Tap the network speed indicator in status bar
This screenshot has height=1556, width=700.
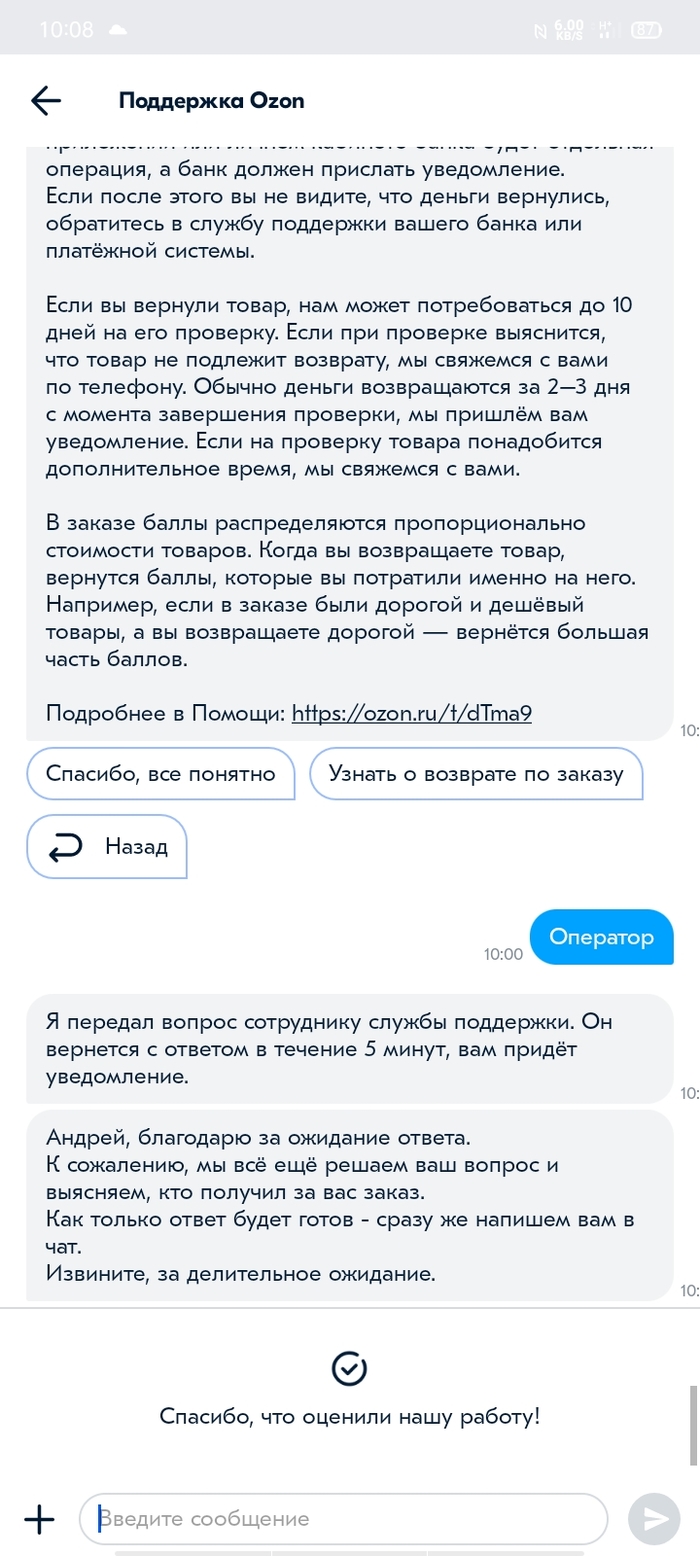pyautogui.click(x=569, y=30)
